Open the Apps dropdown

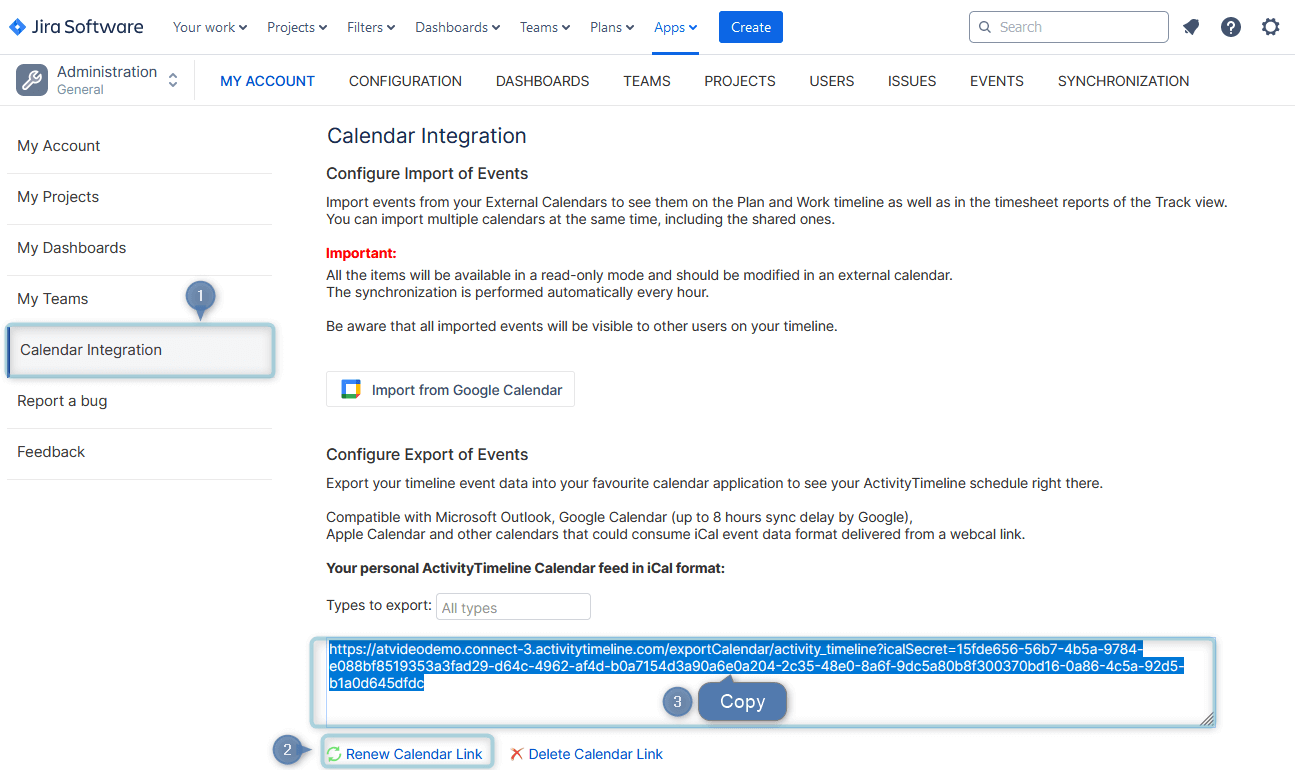click(x=676, y=27)
